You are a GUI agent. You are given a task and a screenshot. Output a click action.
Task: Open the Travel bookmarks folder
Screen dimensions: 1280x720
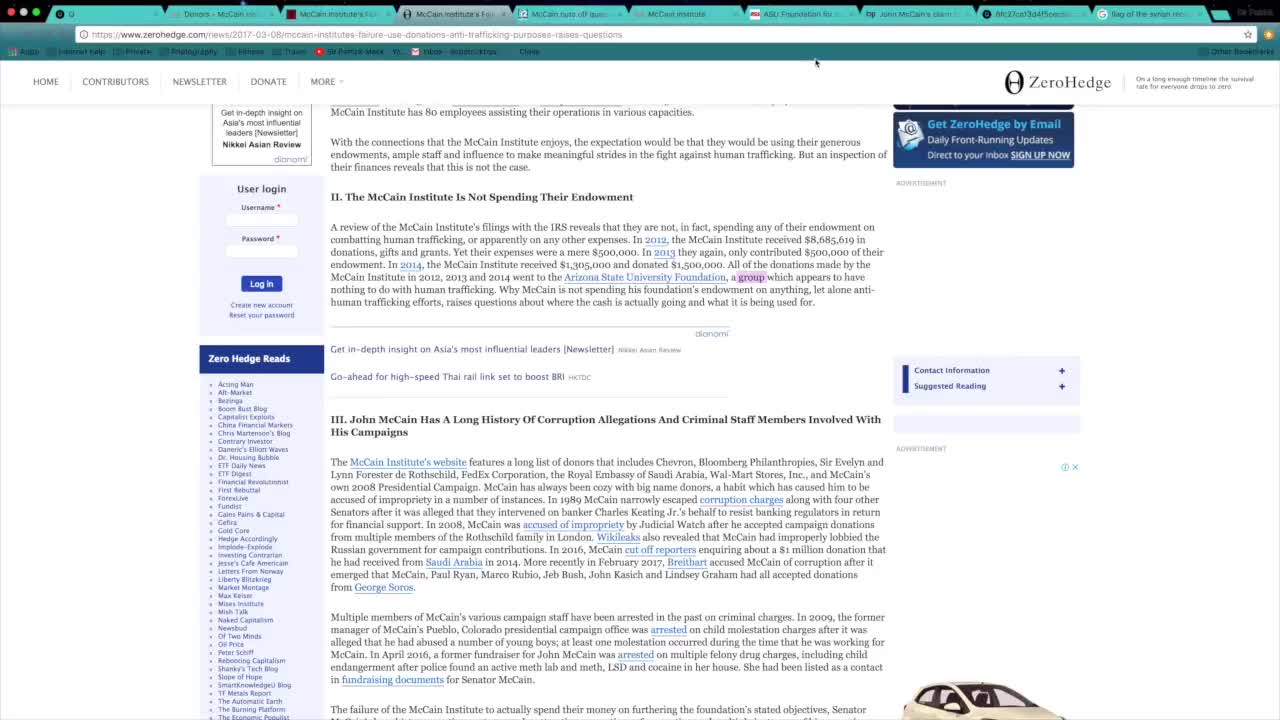click(290, 51)
